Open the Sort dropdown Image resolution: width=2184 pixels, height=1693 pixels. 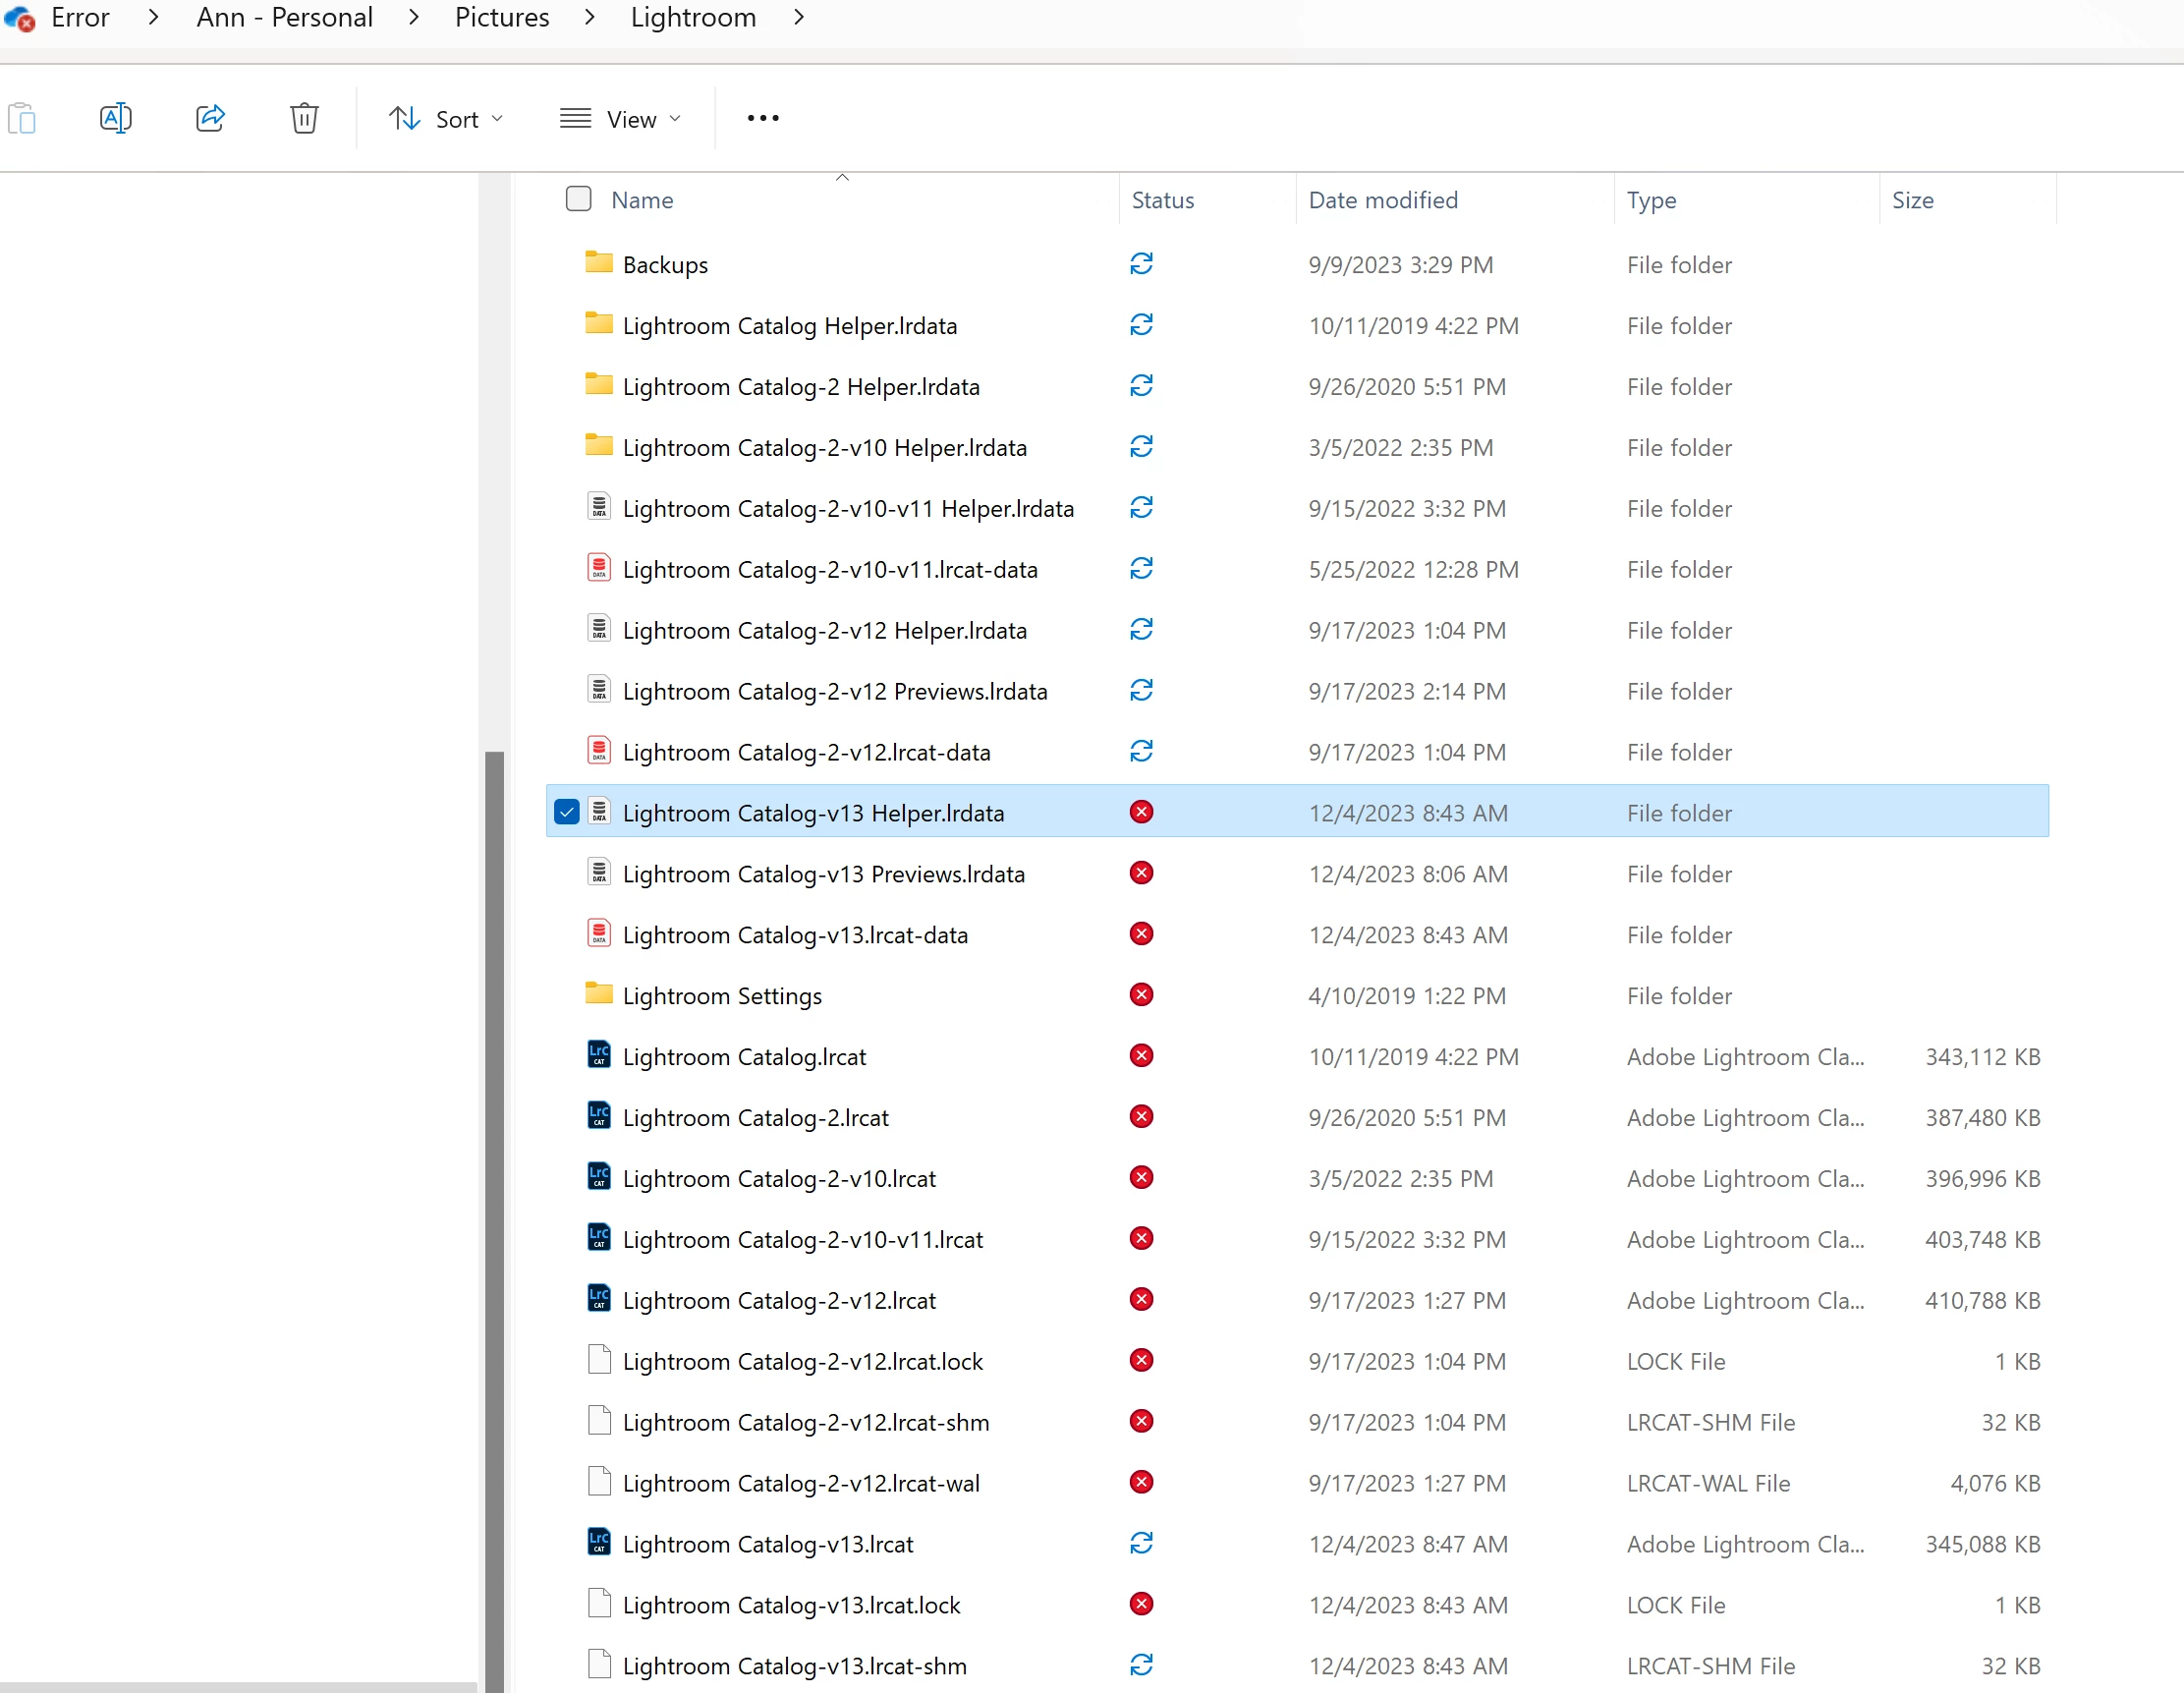[446, 119]
